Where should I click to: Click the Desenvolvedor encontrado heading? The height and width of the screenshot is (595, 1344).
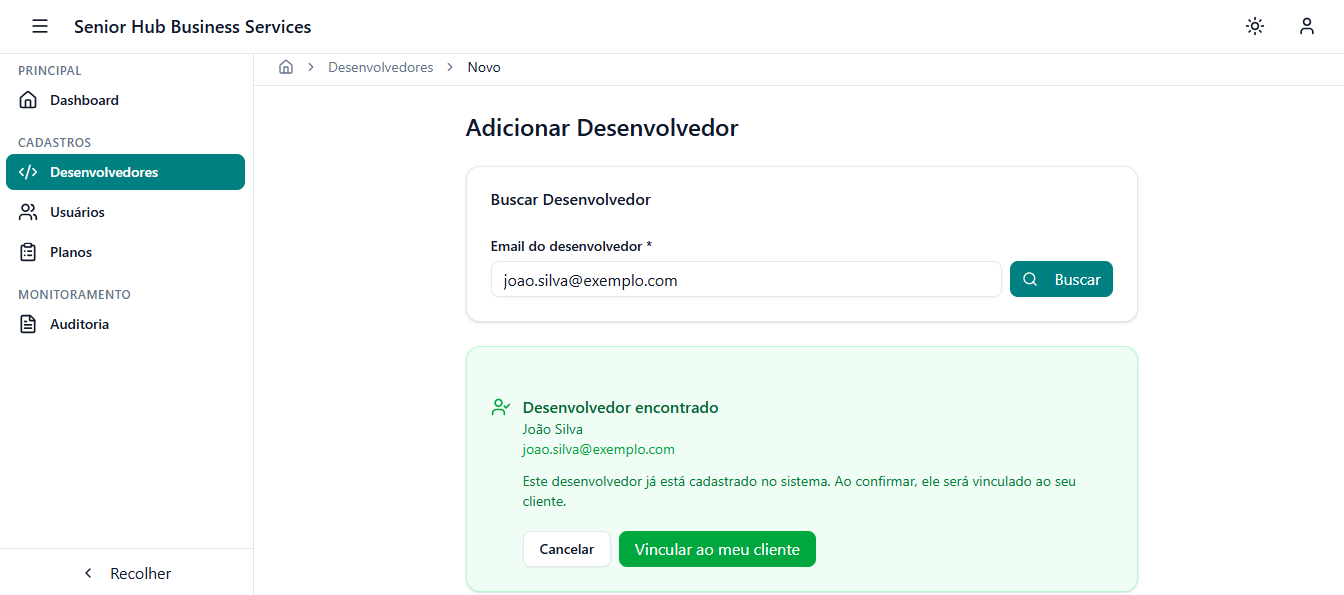click(621, 408)
